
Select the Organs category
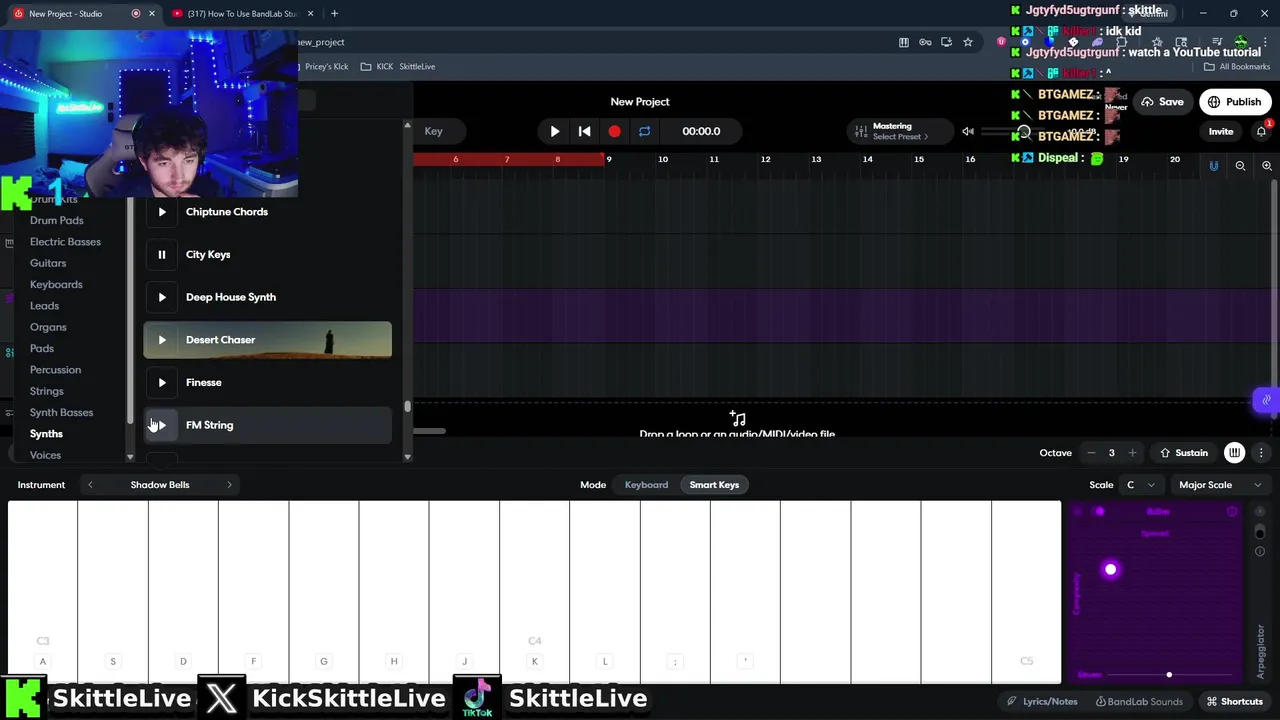[x=48, y=327]
